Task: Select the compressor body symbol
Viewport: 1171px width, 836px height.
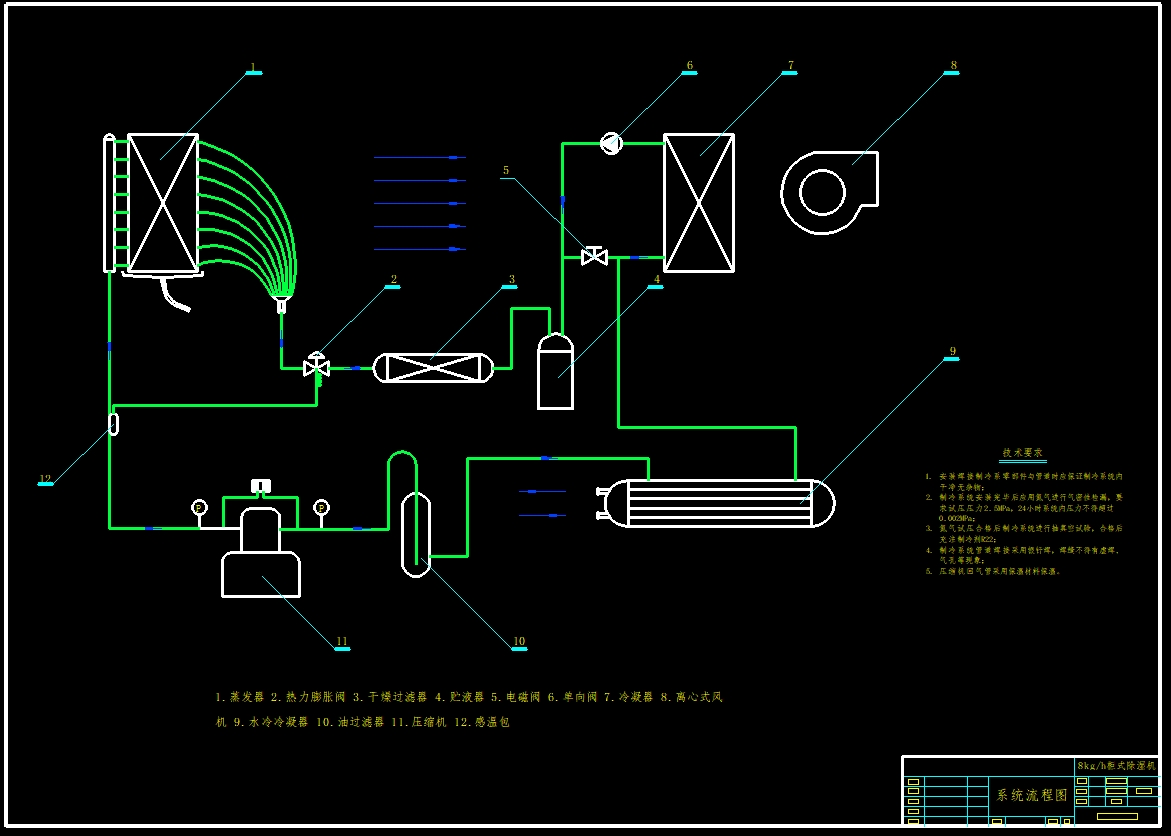Action: [261, 553]
